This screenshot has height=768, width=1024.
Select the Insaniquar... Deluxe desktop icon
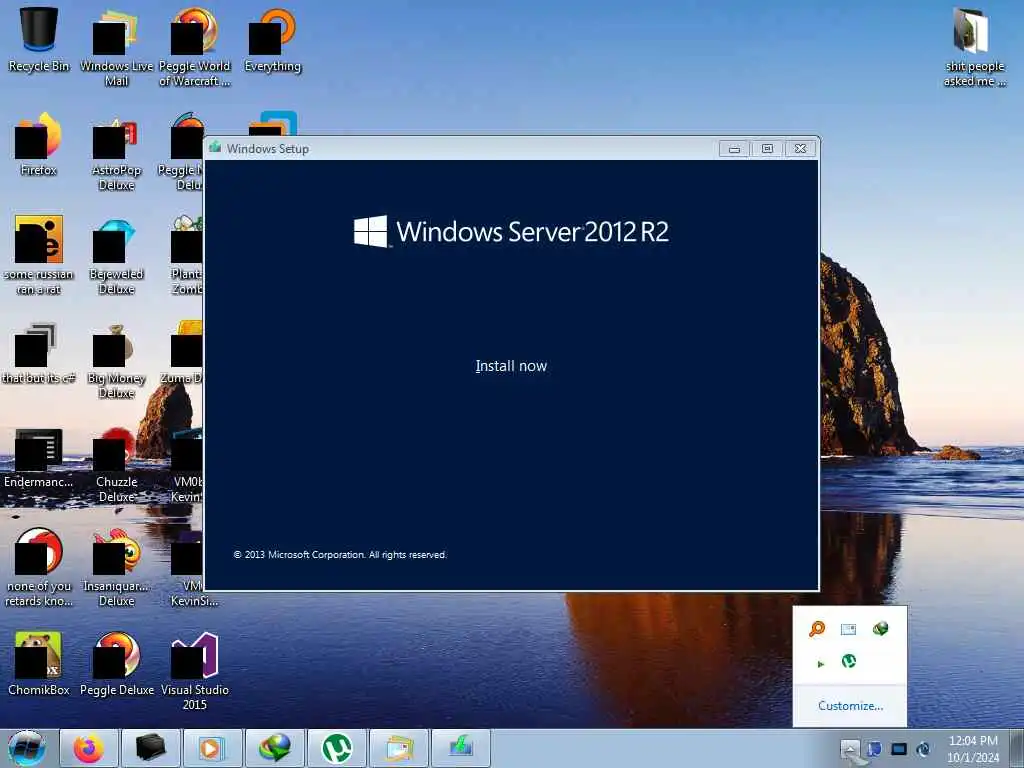tap(116, 567)
